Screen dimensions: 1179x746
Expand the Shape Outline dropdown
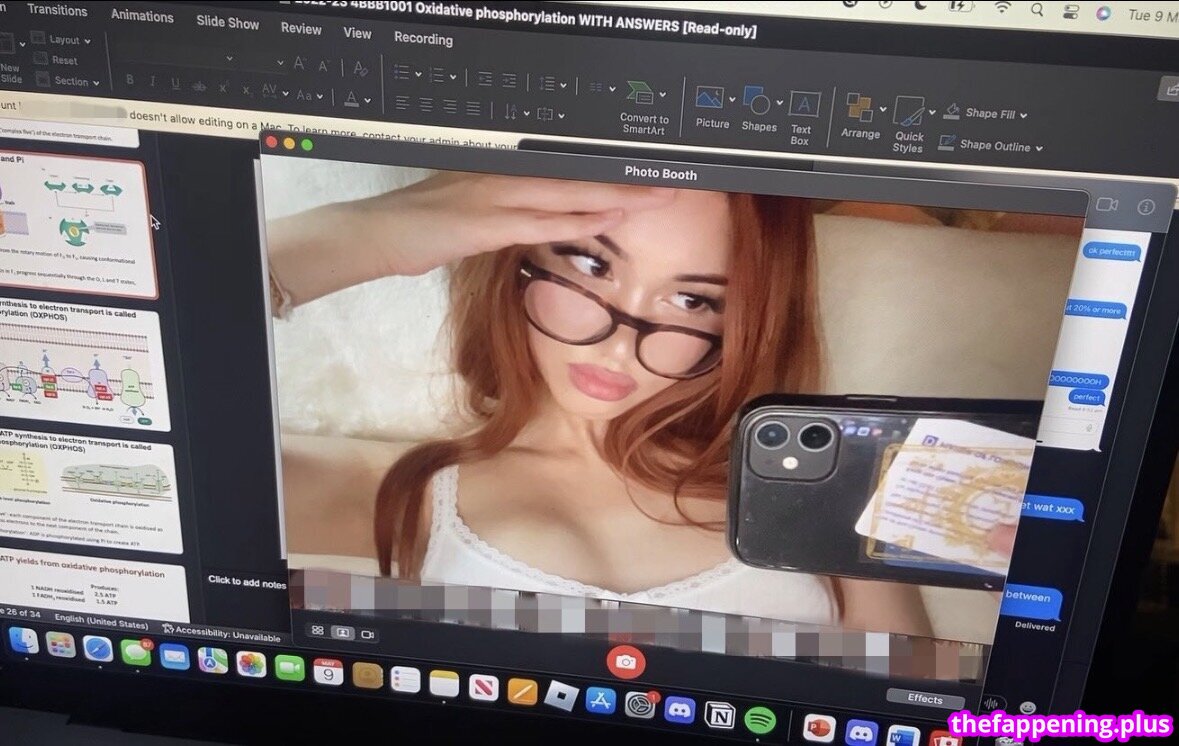[x=1038, y=148]
